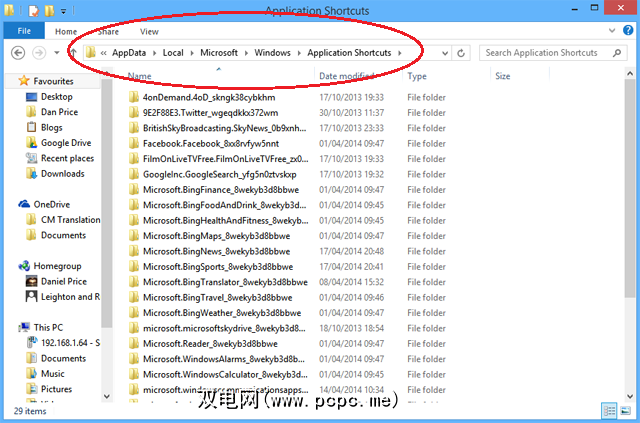Viewport: 640px width, 423px height.
Task: Open Google Drive in Favourites
Action: 66,143
